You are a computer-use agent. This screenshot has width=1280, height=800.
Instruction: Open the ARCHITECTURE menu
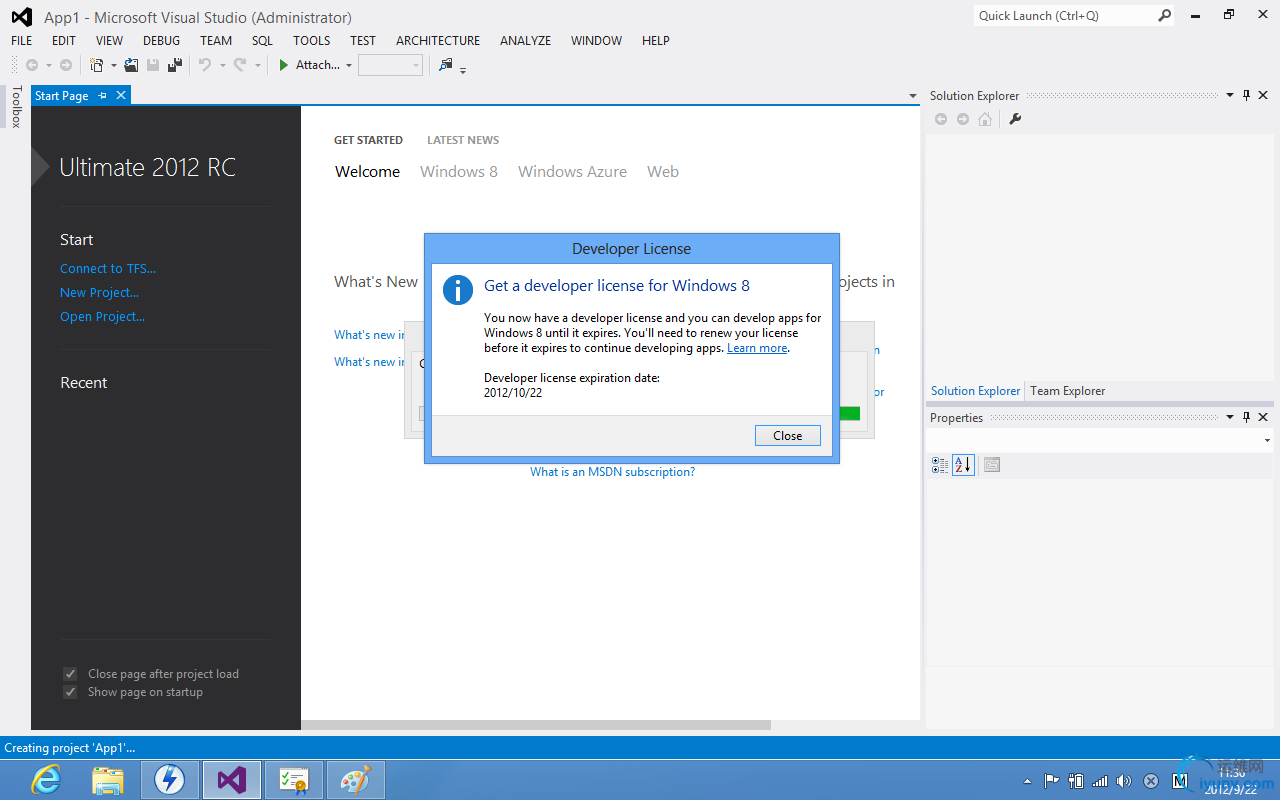(x=438, y=41)
